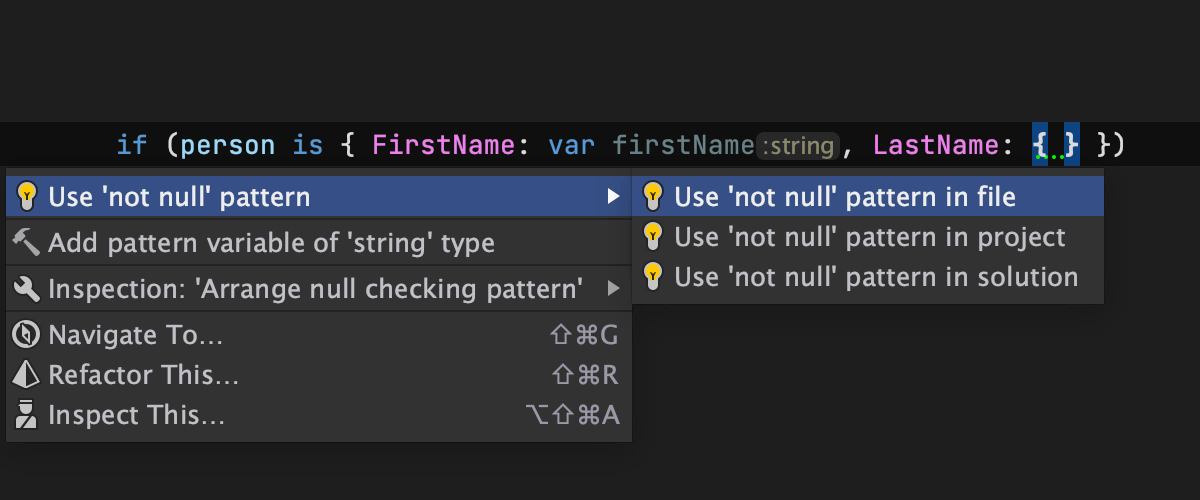The height and width of the screenshot is (500, 1200).
Task: Open the "Refactor This…" menu entry
Action: click(x=144, y=375)
